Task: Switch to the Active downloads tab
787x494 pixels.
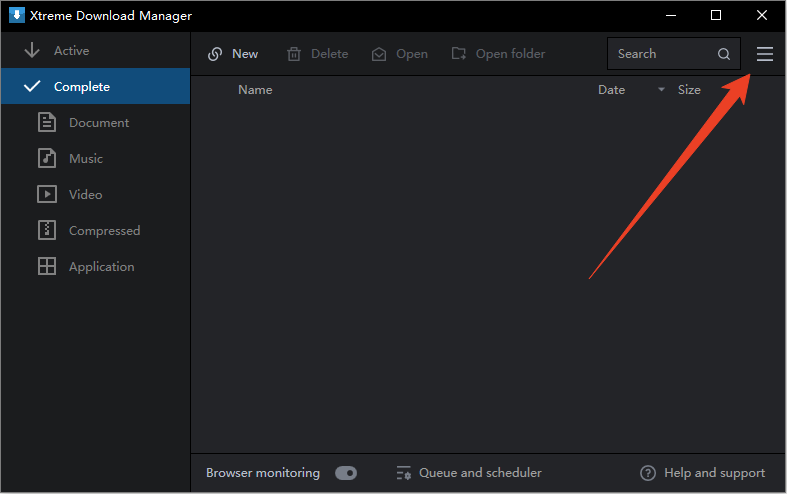Action: (70, 51)
